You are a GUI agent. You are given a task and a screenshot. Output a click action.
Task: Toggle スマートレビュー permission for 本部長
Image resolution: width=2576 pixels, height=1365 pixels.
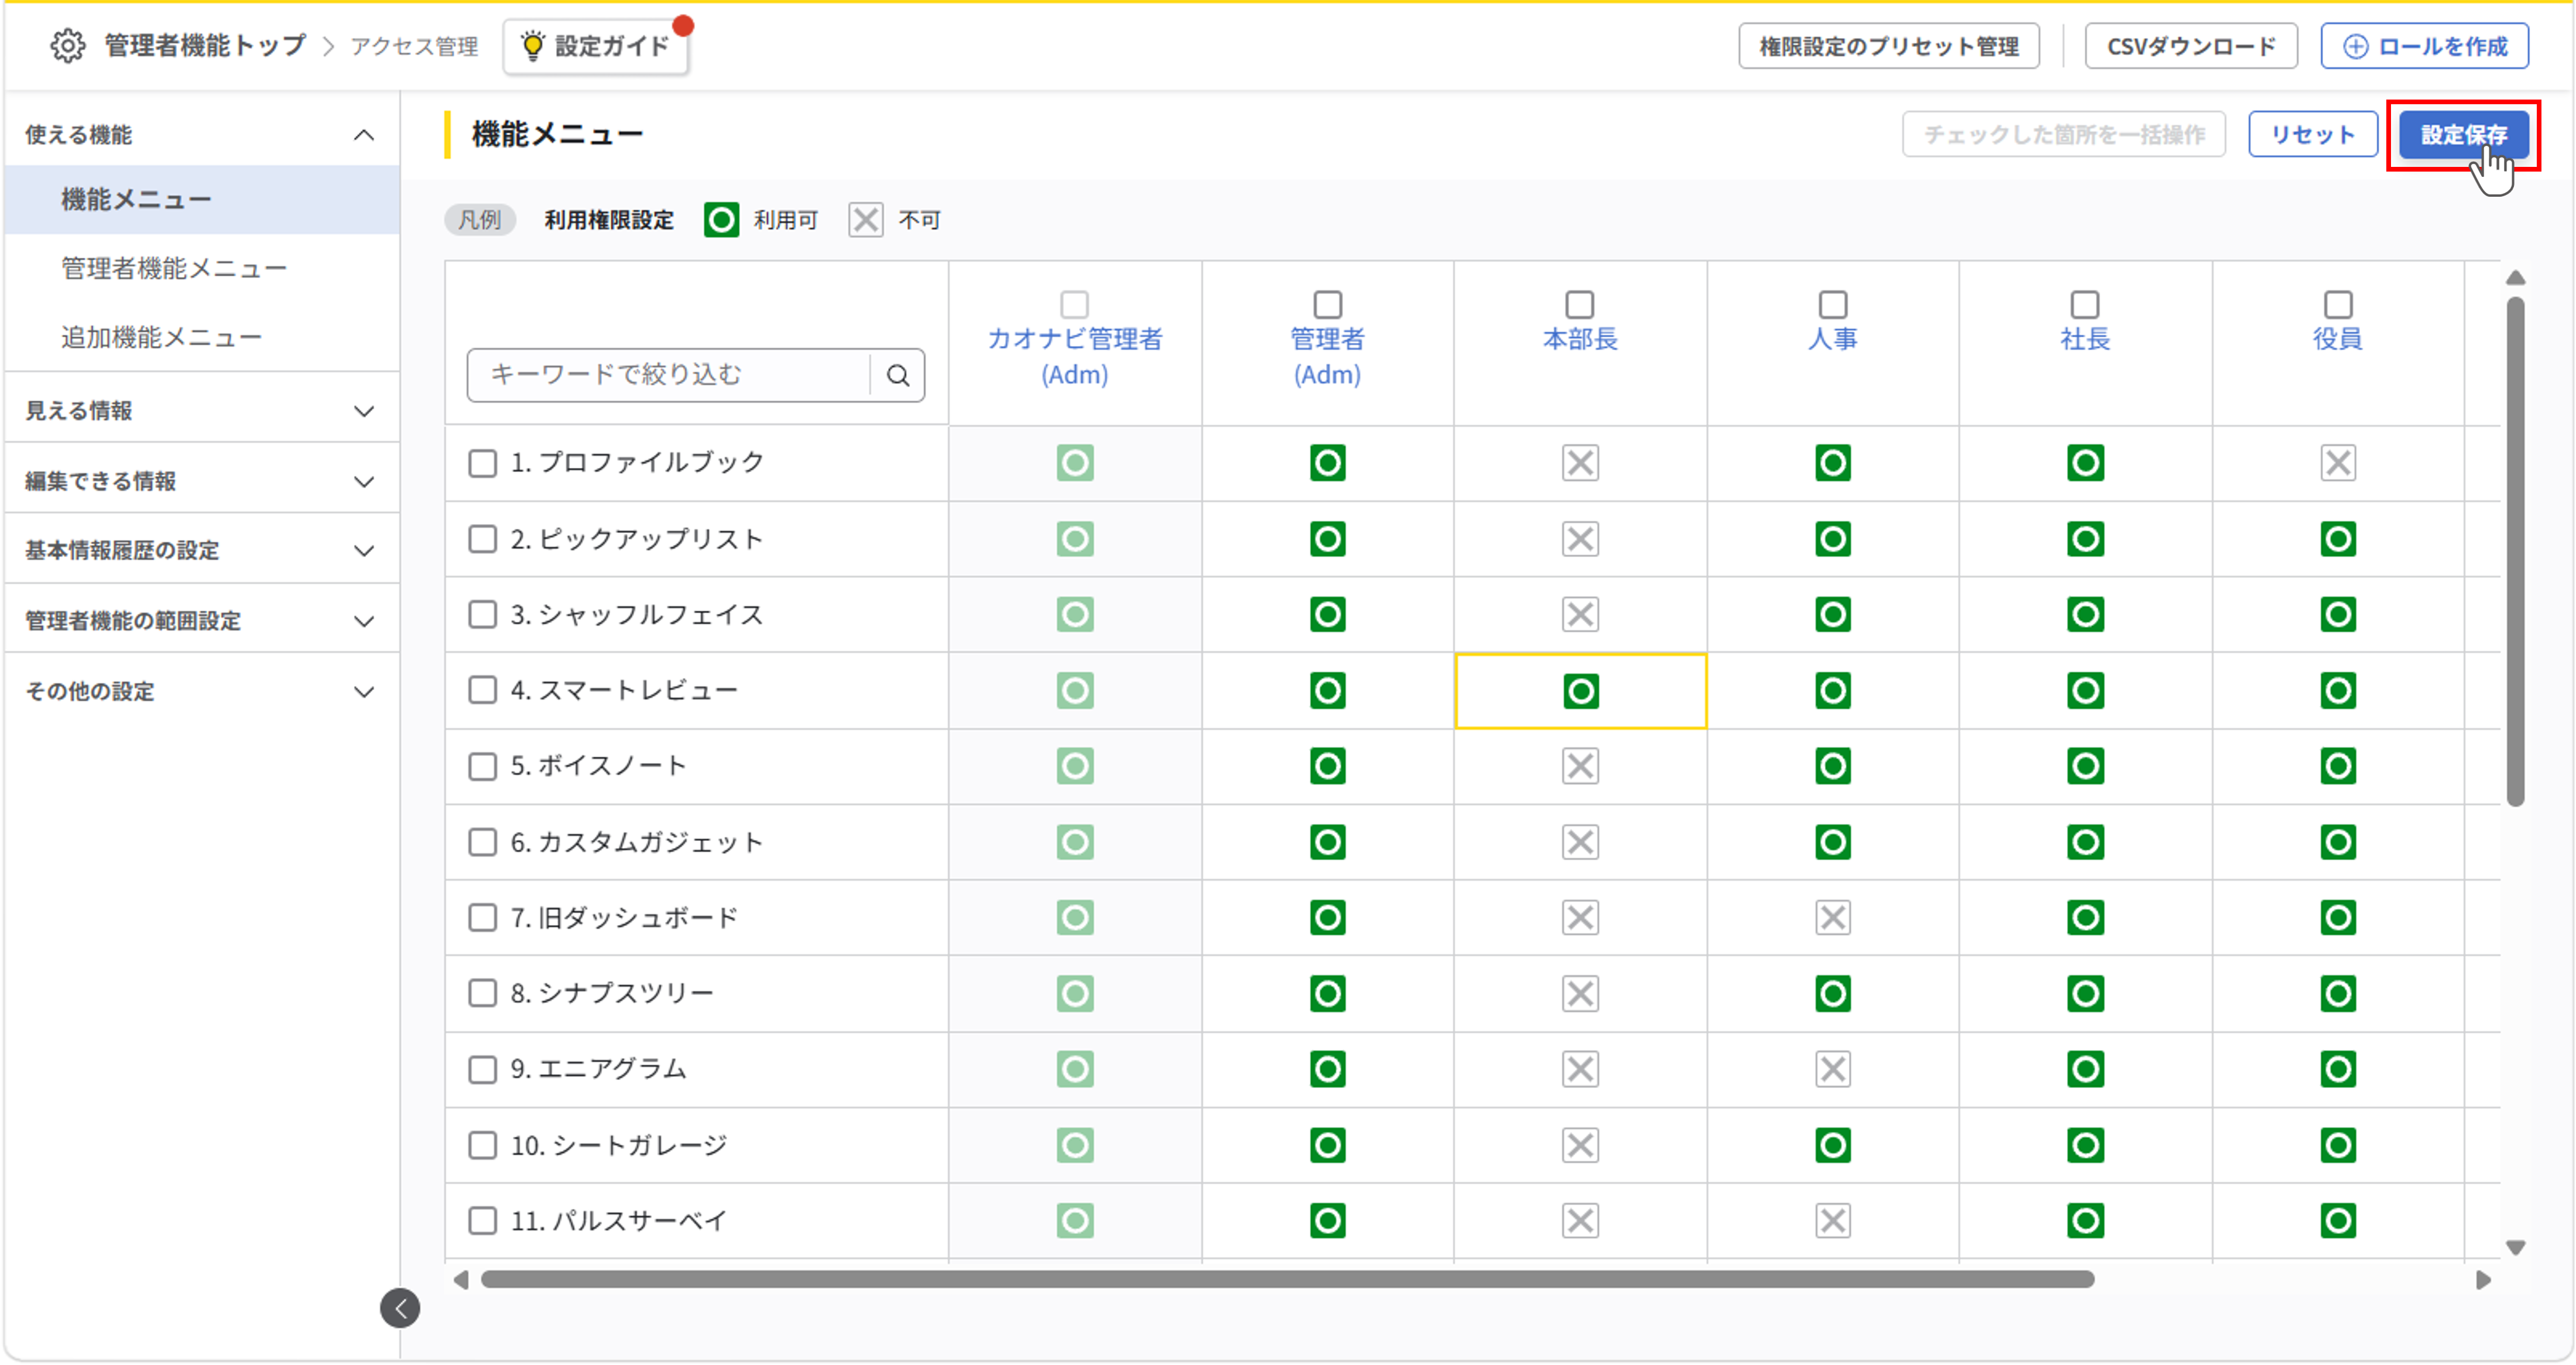[1580, 690]
